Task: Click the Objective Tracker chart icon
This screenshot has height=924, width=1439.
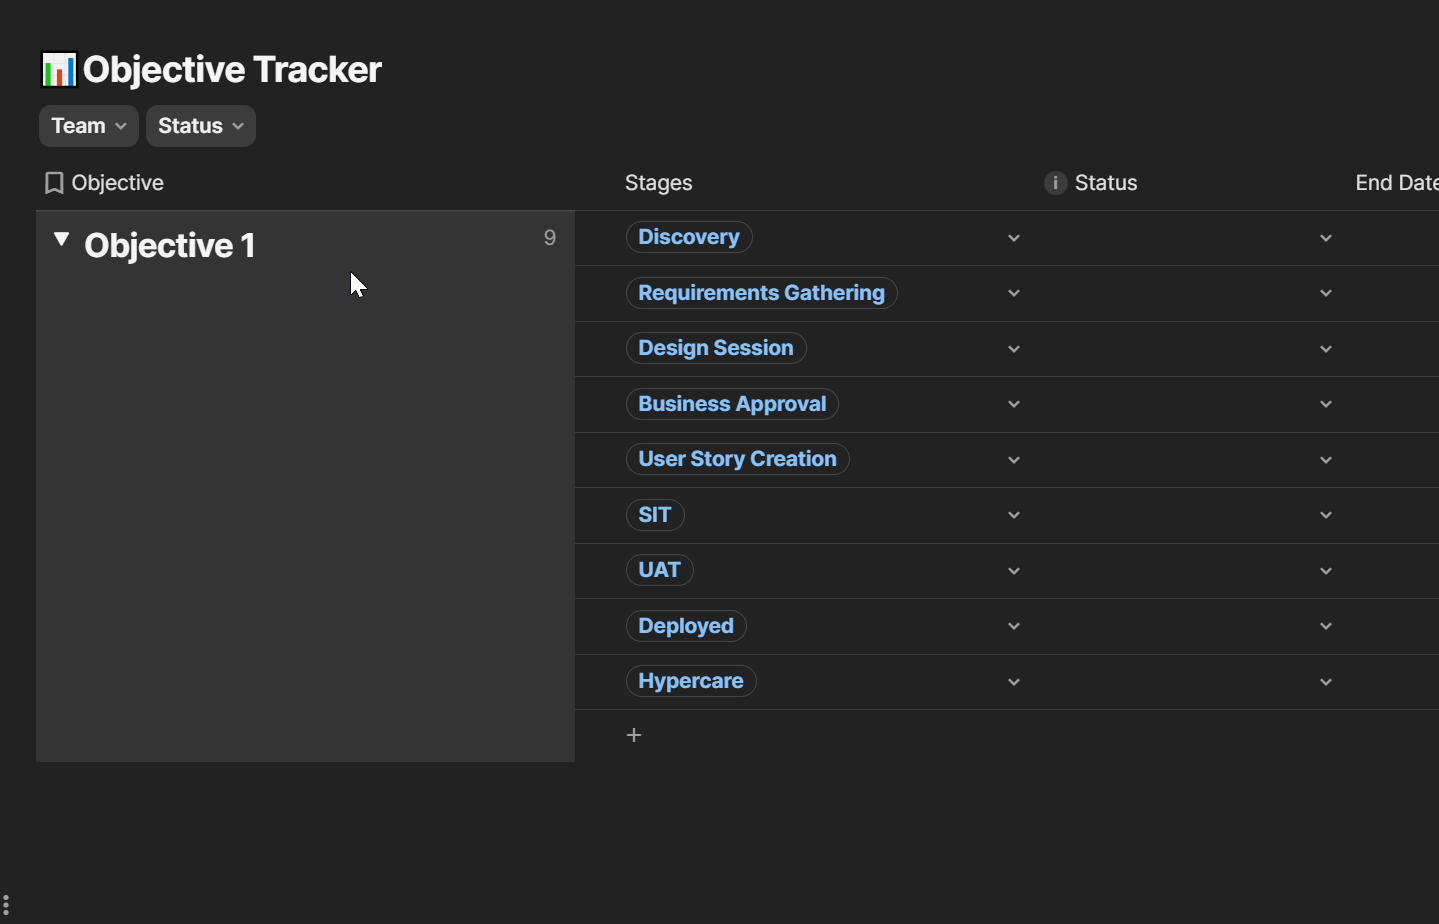Action: [59, 69]
